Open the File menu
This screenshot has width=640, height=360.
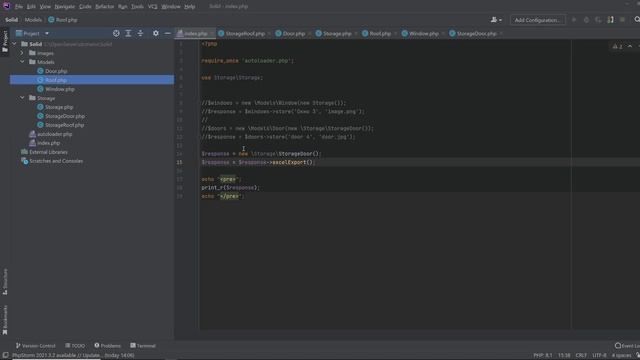click(19, 7)
